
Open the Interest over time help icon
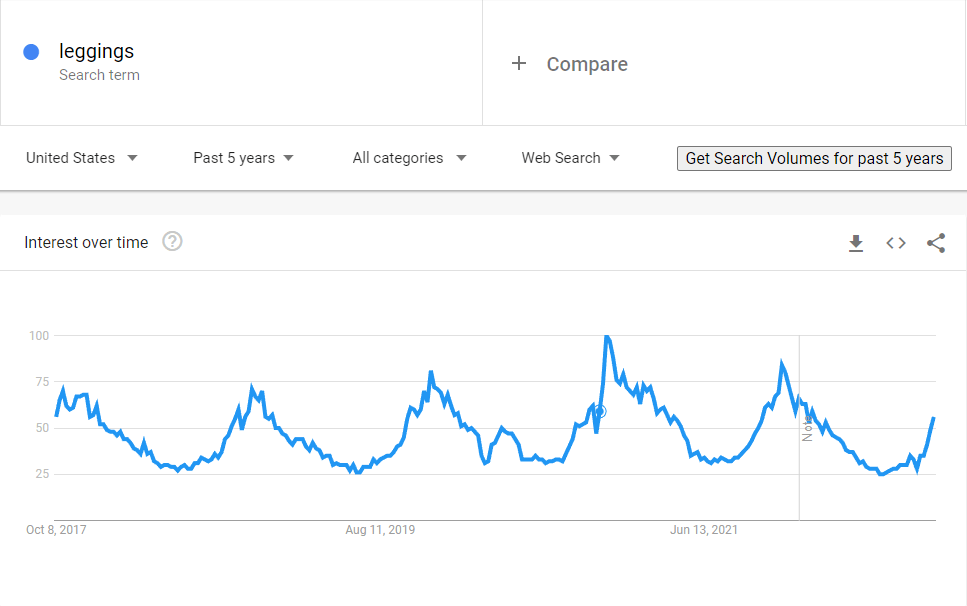click(x=172, y=241)
